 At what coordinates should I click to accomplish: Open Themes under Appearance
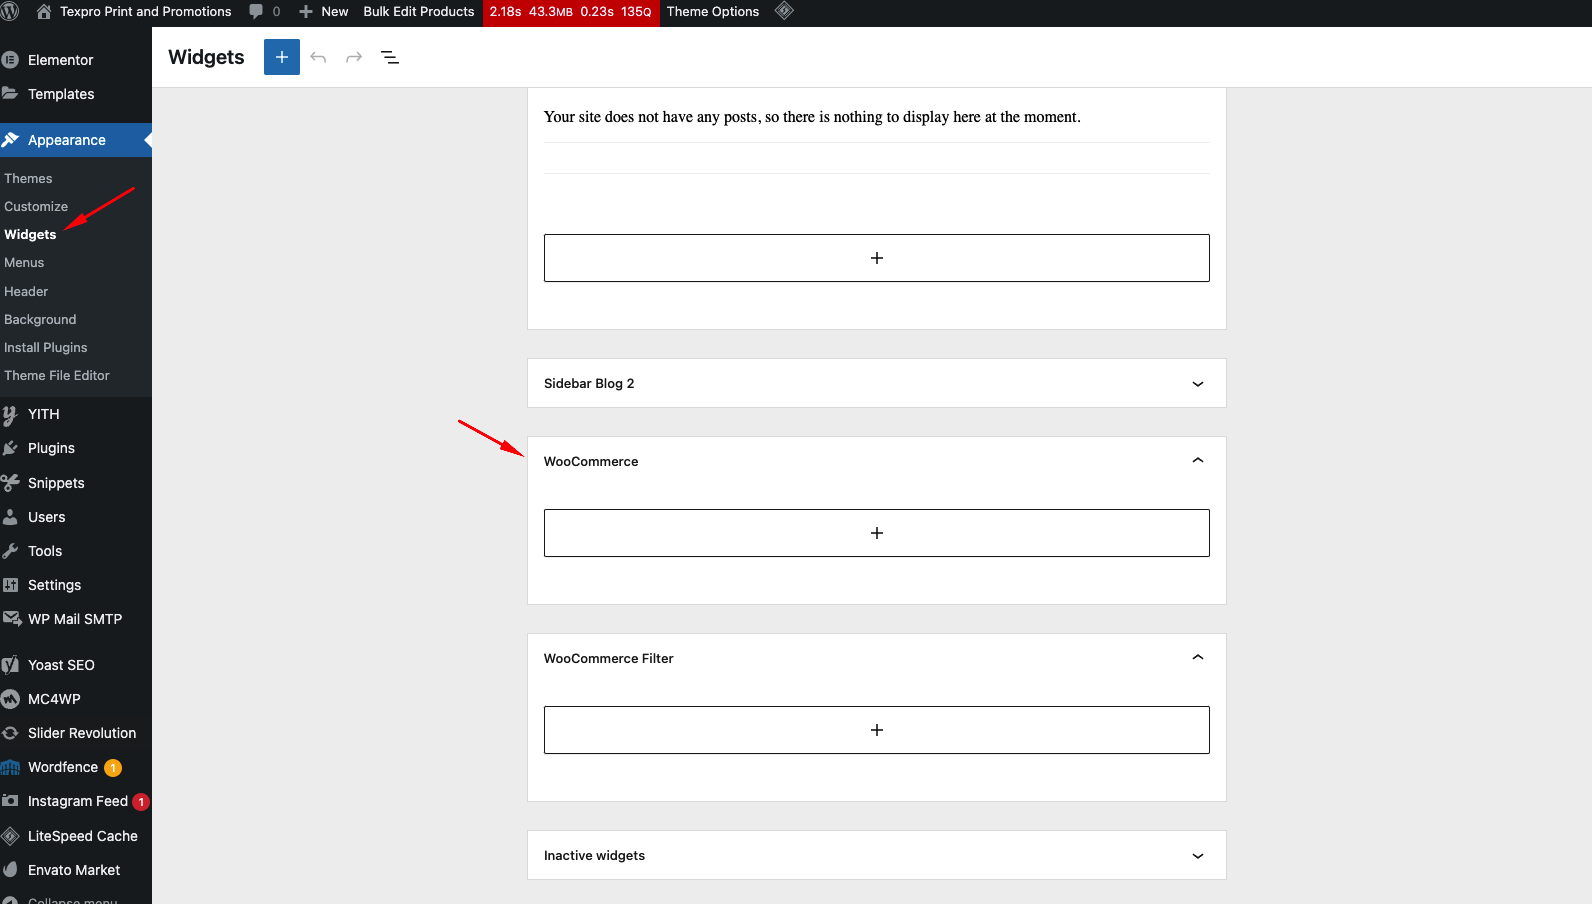28,178
